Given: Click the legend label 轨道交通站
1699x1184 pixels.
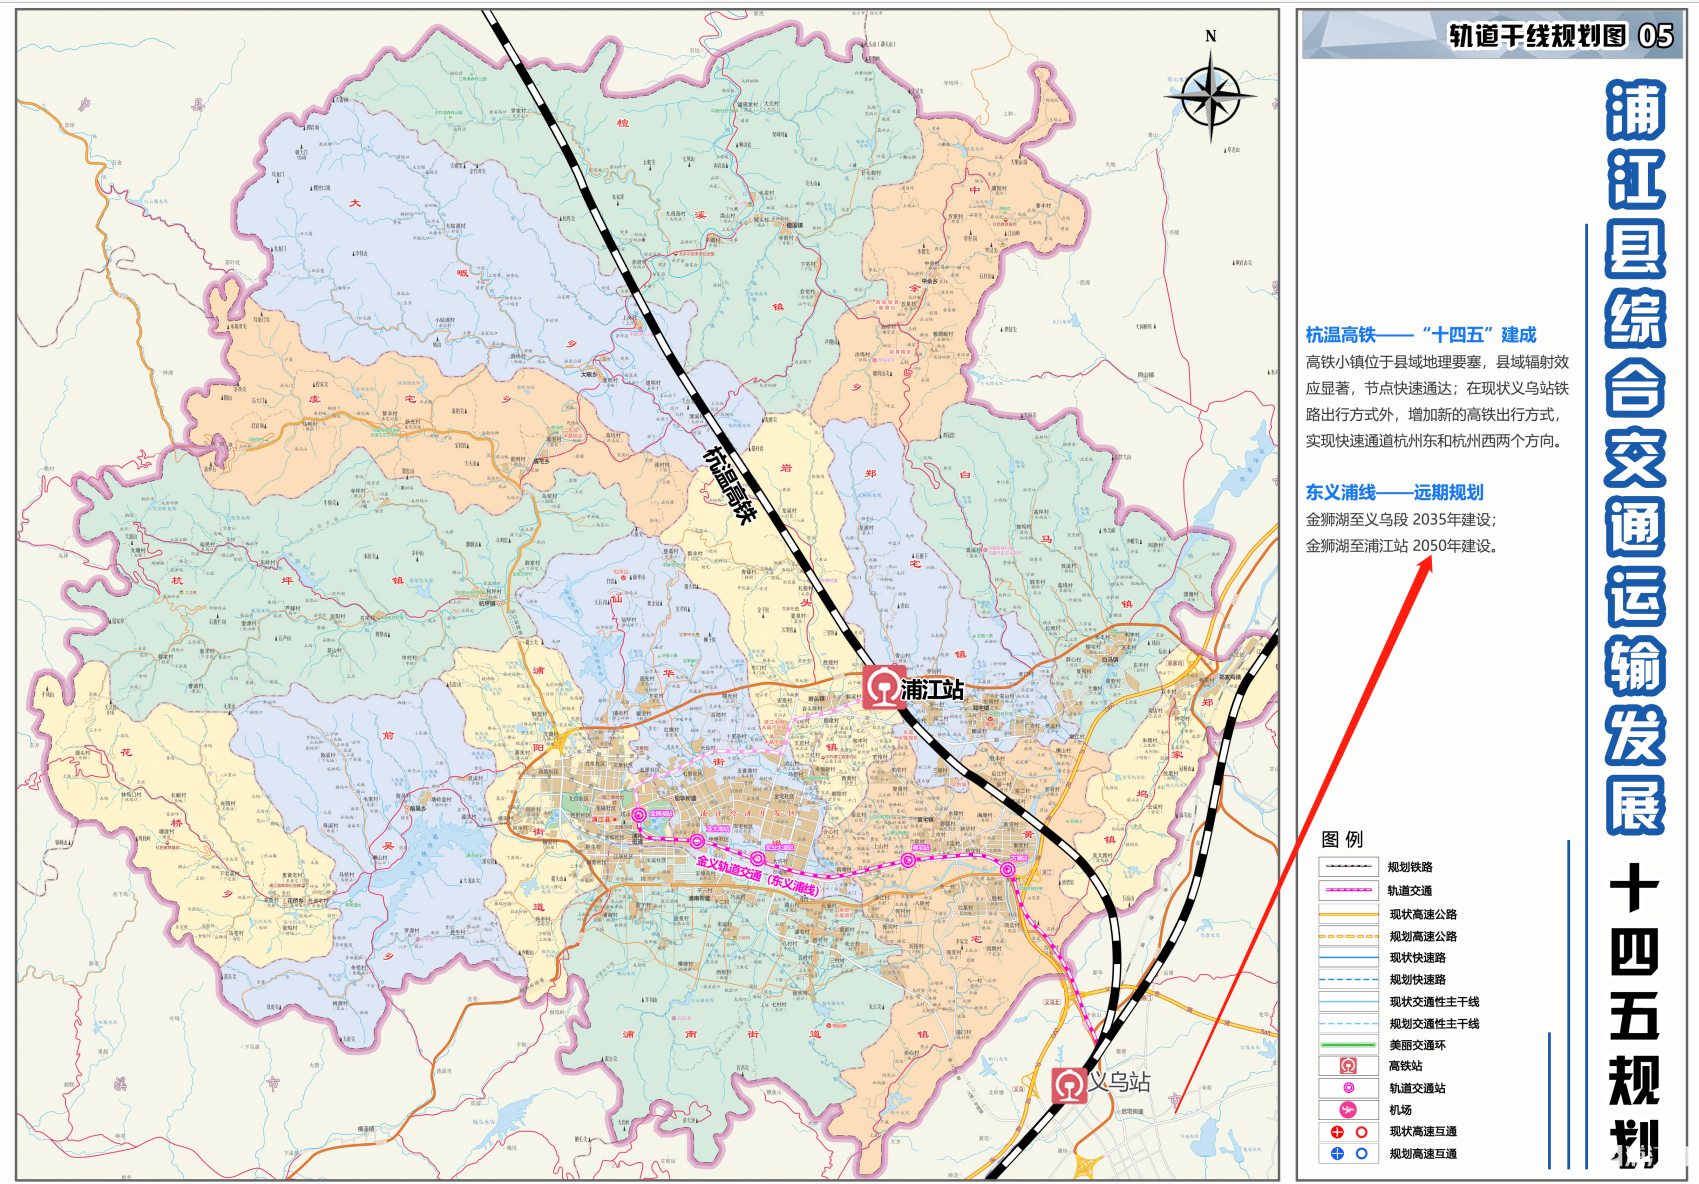Looking at the screenshot, I should click(x=1417, y=1088).
